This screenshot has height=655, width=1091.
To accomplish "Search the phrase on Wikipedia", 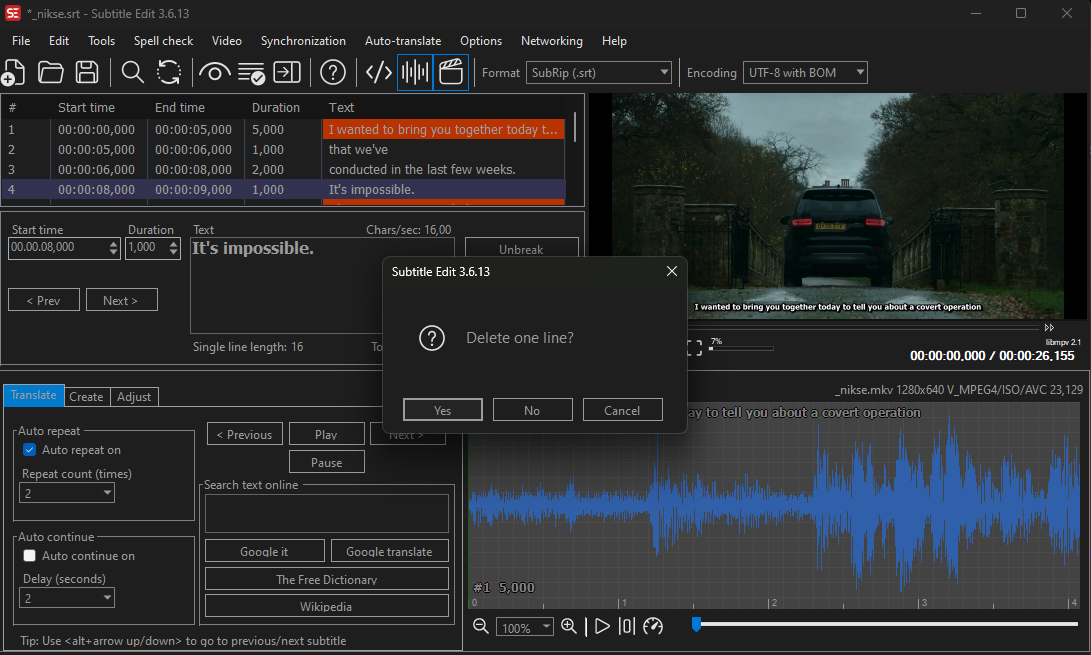I will (326, 605).
